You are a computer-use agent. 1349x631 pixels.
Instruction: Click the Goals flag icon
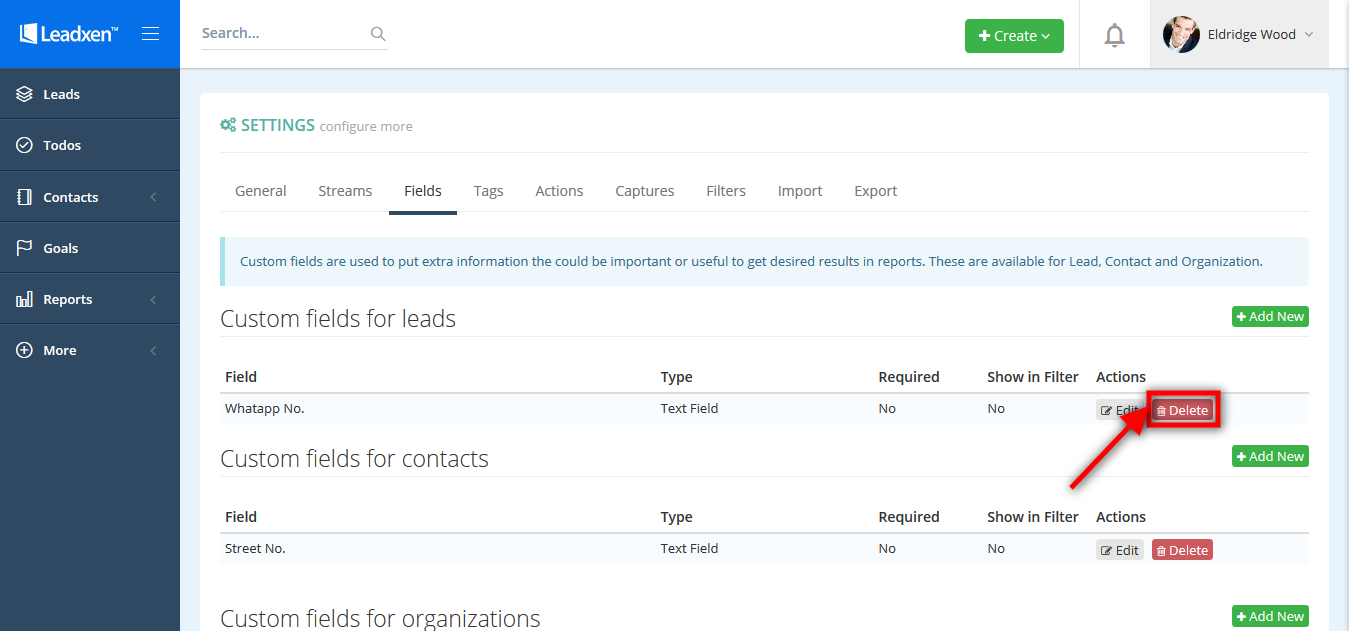(x=25, y=248)
